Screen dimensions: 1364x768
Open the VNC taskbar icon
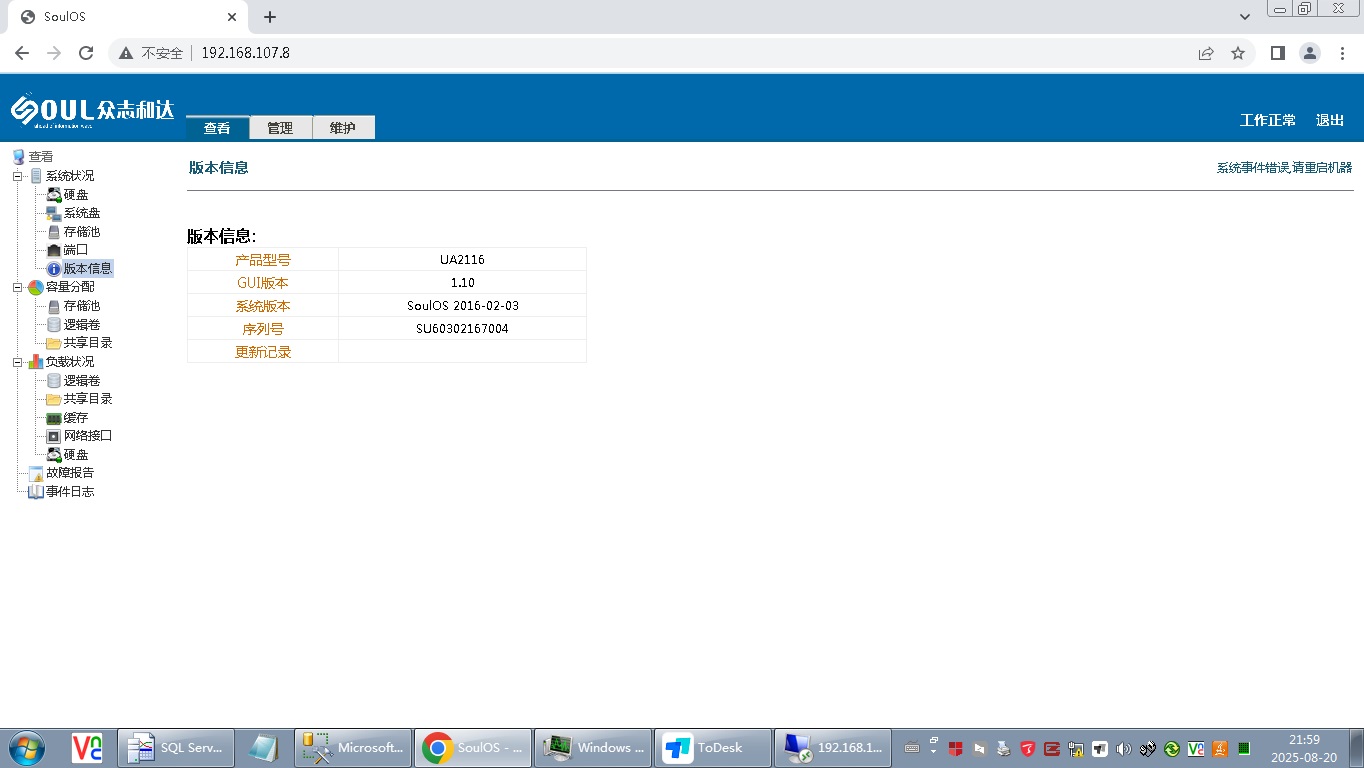click(87, 748)
